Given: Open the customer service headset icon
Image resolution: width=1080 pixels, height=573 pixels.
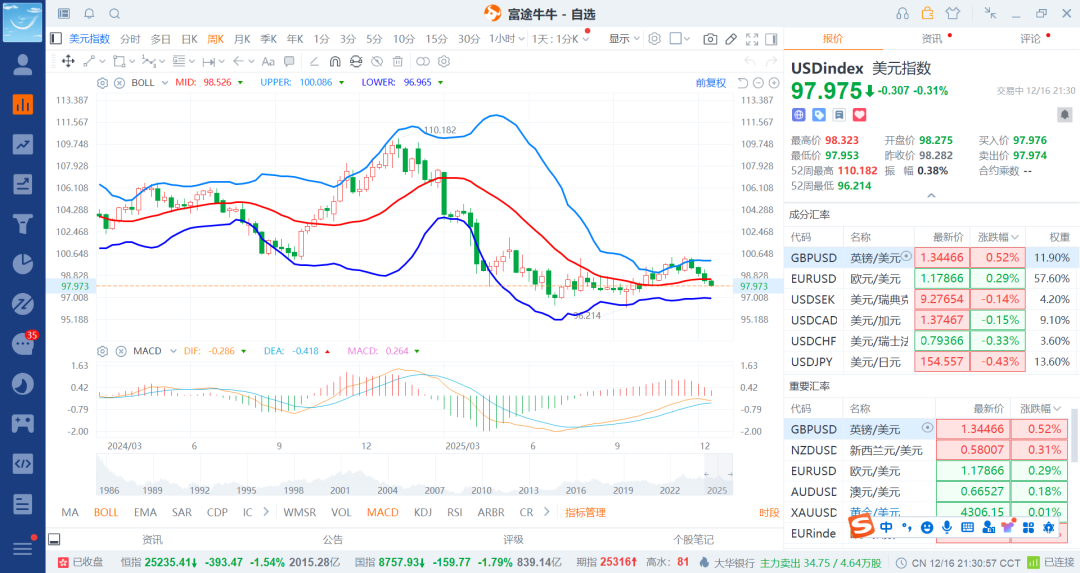Looking at the screenshot, I should pyautogui.click(x=903, y=14).
